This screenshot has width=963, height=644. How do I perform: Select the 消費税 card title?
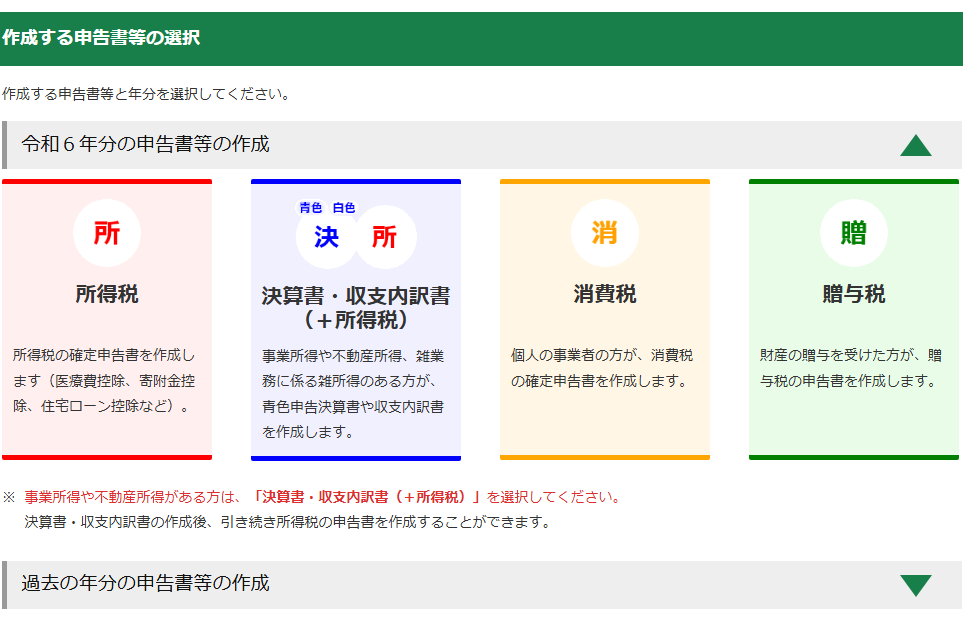604,294
